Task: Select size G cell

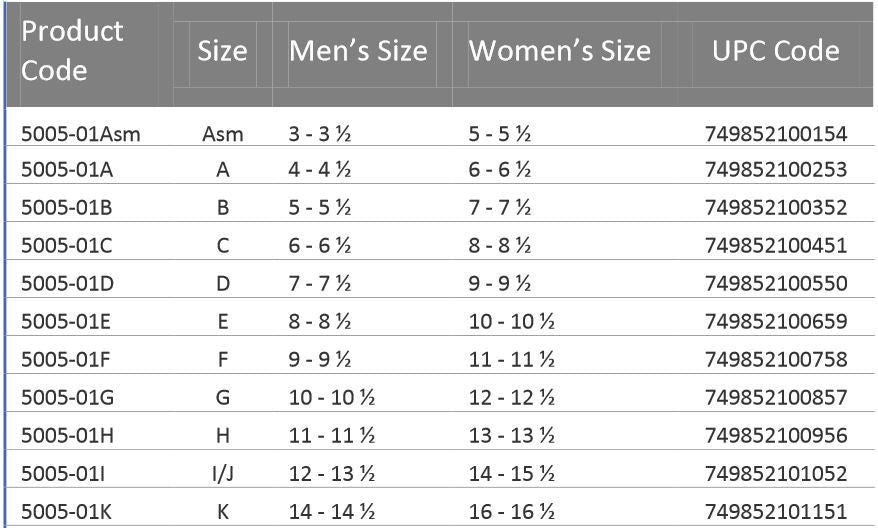Action: (223, 398)
